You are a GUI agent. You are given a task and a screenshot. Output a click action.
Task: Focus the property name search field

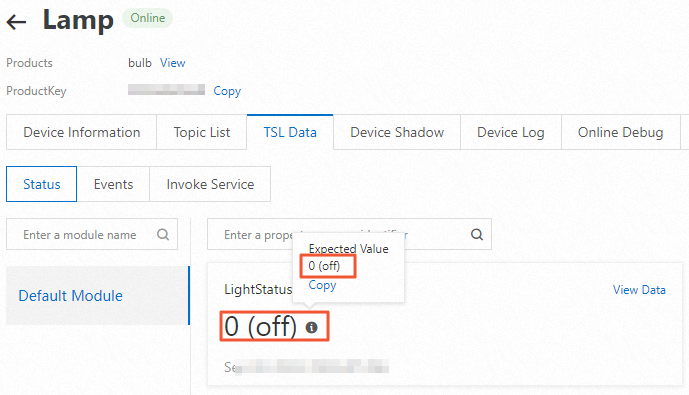(x=349, y=235)
